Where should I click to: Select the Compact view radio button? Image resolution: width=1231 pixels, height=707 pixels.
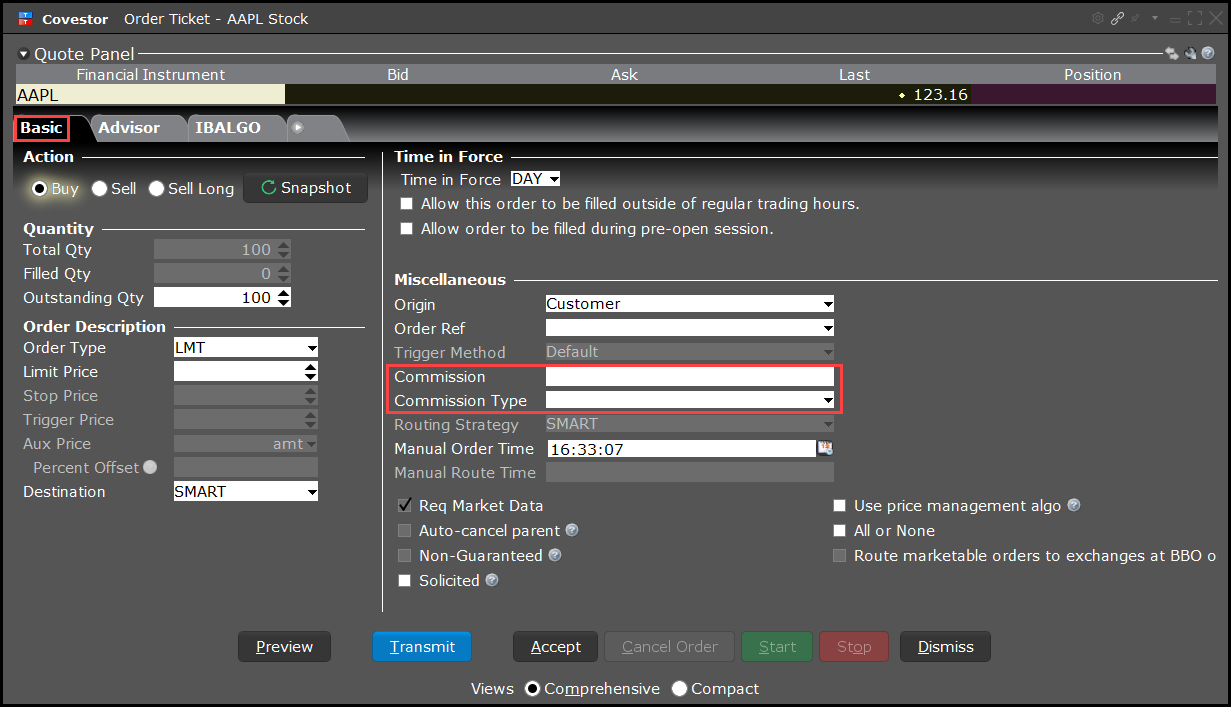click(x=680, y=689)
